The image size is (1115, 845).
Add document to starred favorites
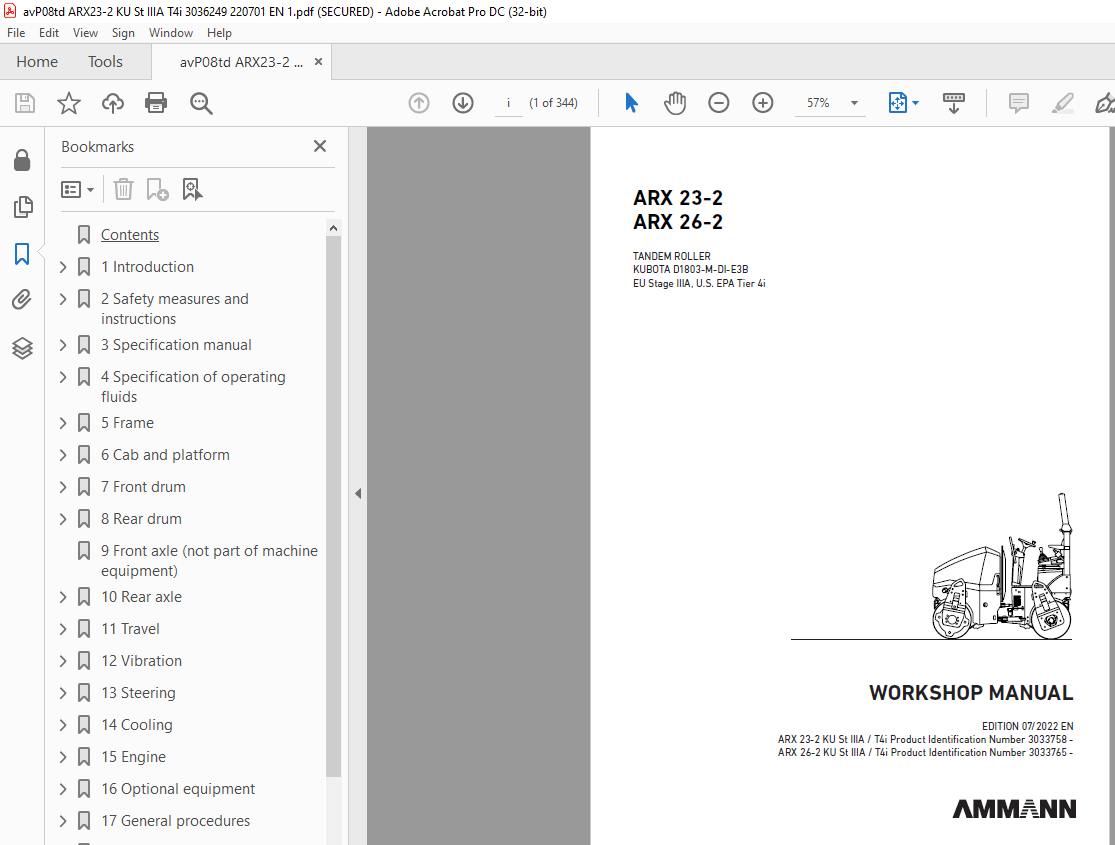click(69, 103)
